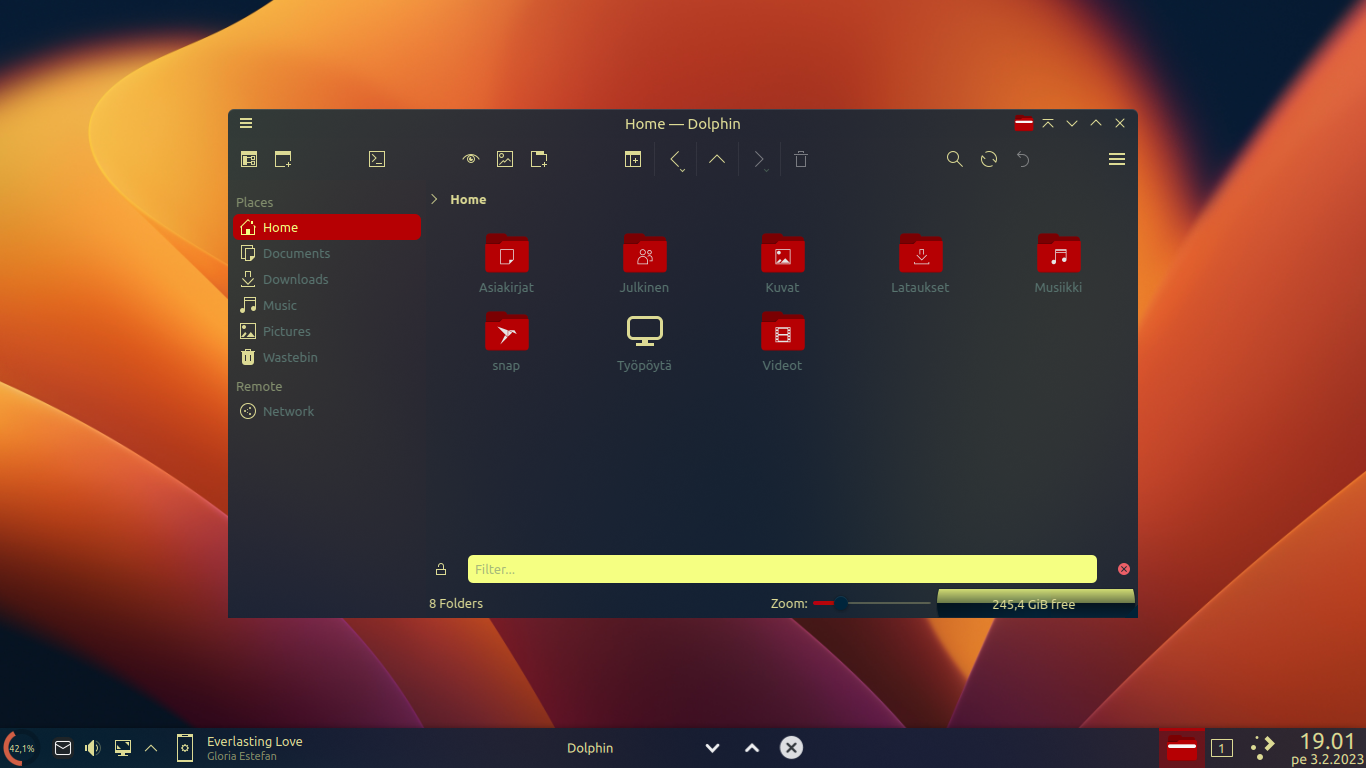Image resolution: width=1366 pixels, height=768 pixels.
Task: Open the mail icon in system tray
Action: pos(63,748)
